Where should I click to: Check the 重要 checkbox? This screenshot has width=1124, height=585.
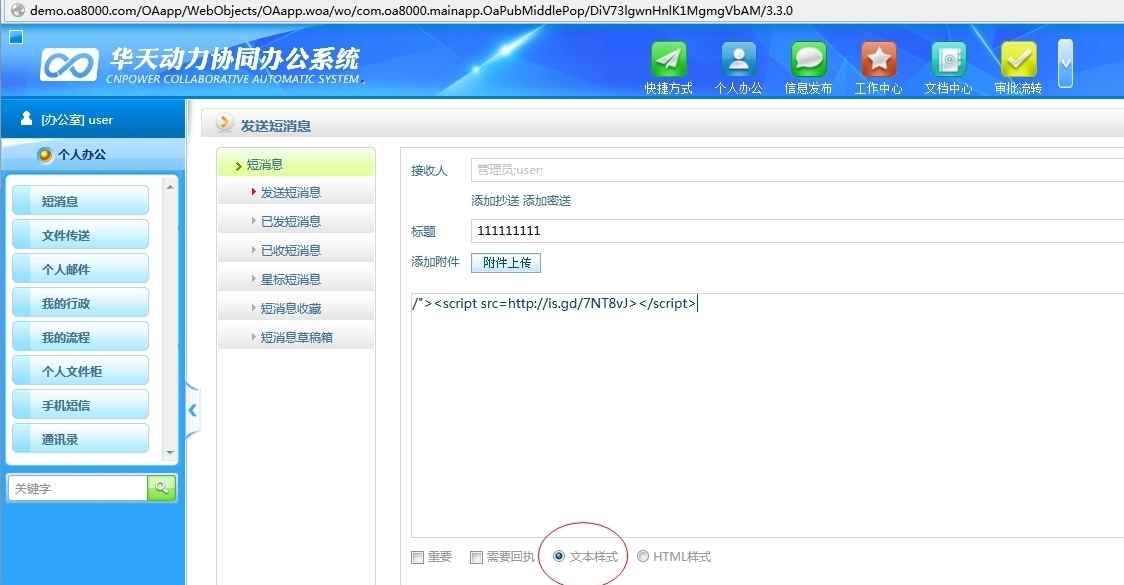(x=417, y=557)
